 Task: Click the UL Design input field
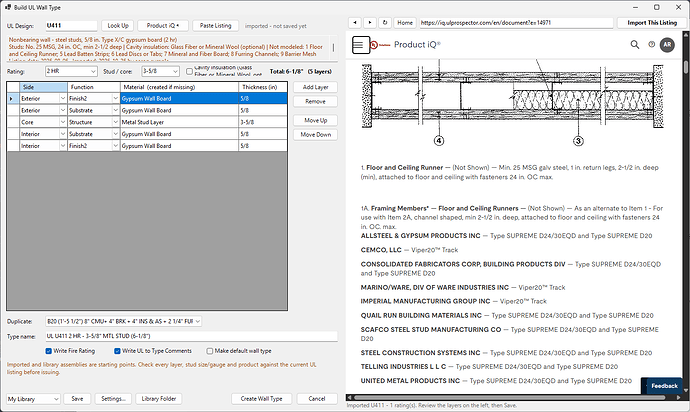pos(71,26)
